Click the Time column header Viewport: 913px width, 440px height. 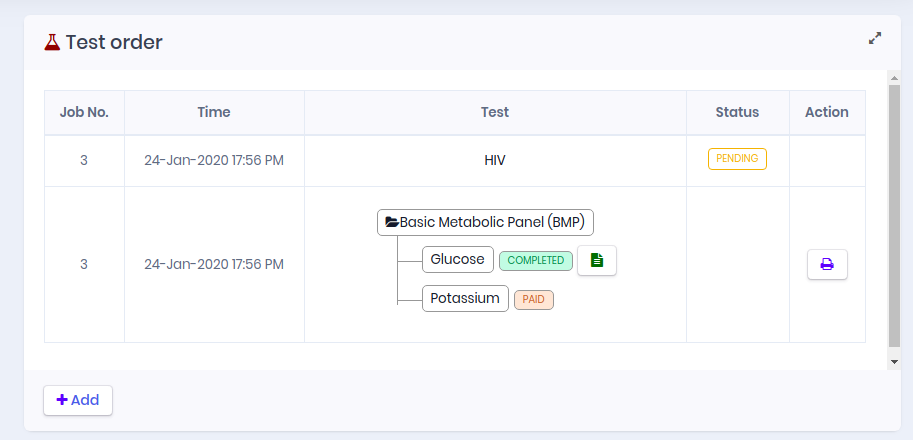214,112
